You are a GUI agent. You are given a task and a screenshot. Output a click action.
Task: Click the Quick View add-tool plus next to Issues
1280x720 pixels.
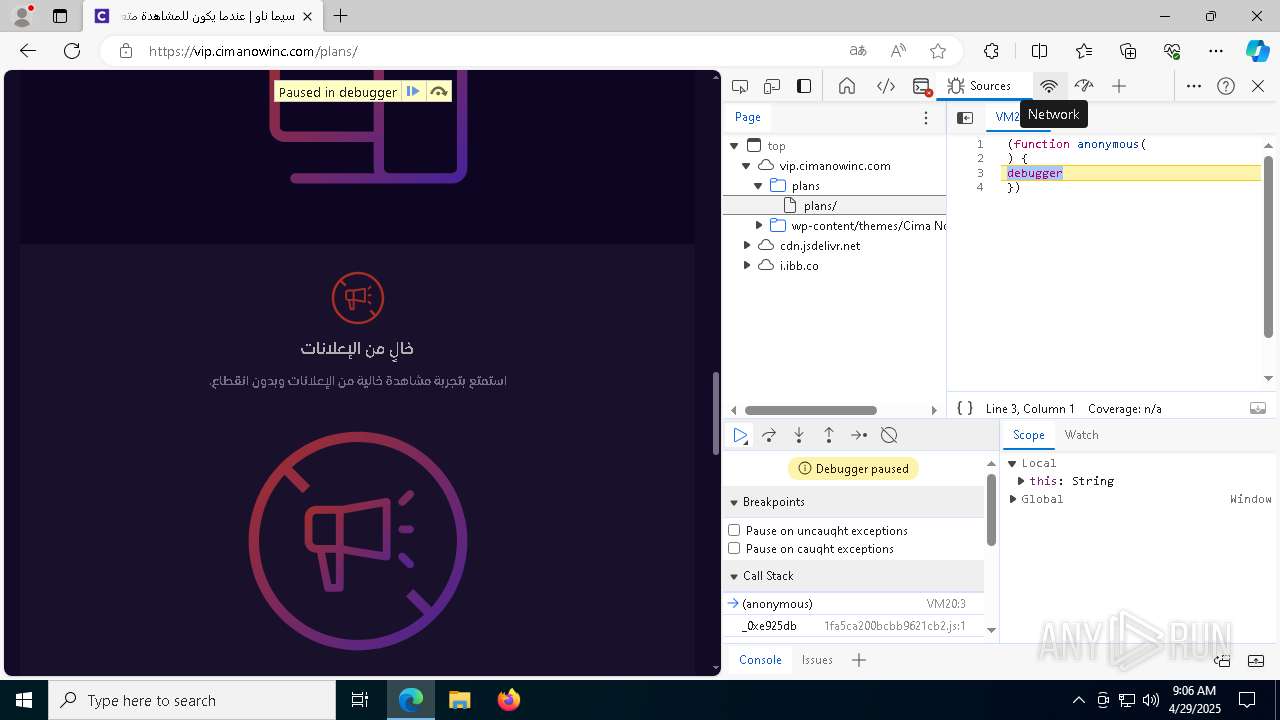pyautogui.click(x=859, y=660)
